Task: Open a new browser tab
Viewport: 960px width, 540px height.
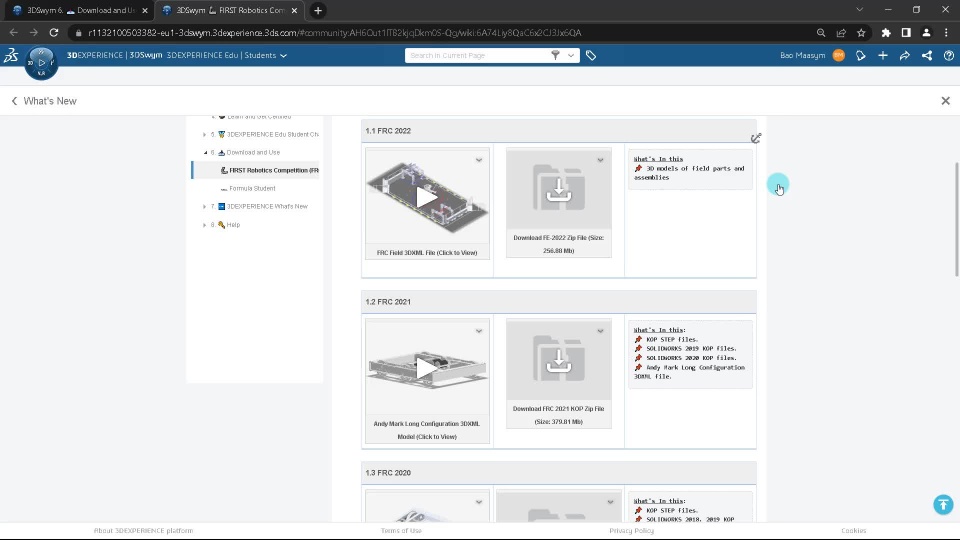Action: click(318, 10)
